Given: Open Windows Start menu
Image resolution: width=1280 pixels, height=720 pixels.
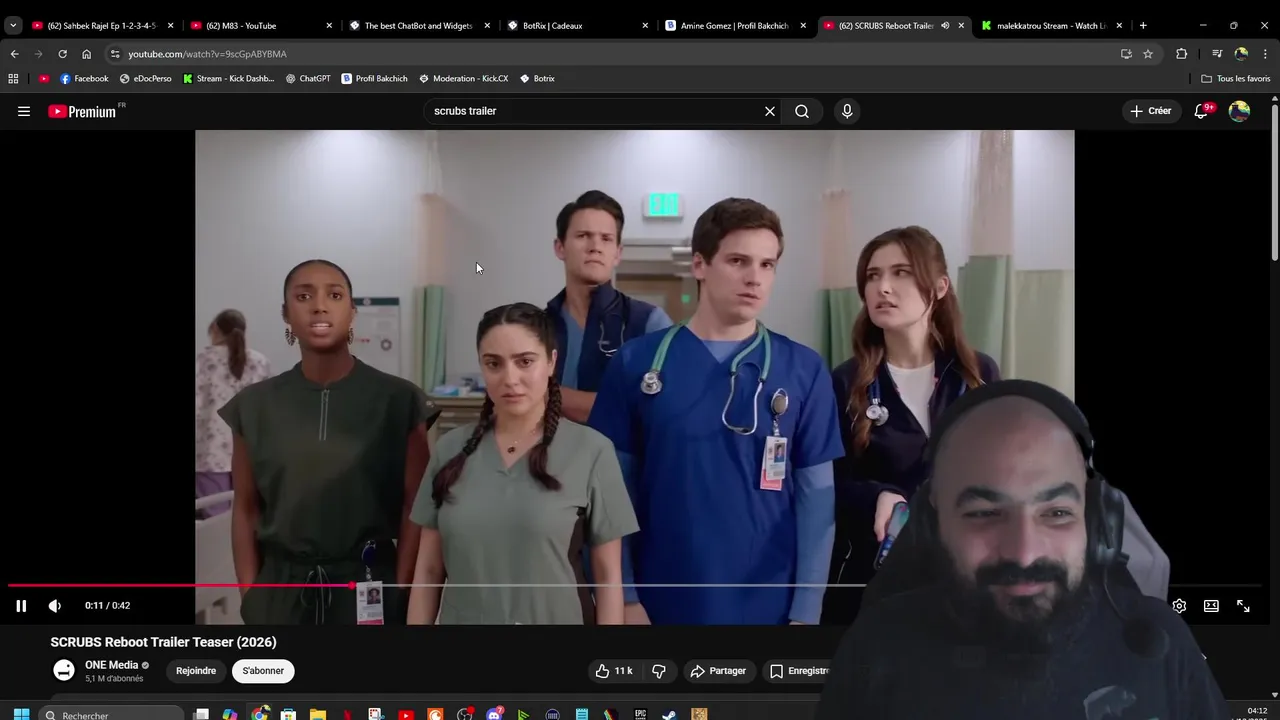Looking at the screenshot, I should (21, 714).
